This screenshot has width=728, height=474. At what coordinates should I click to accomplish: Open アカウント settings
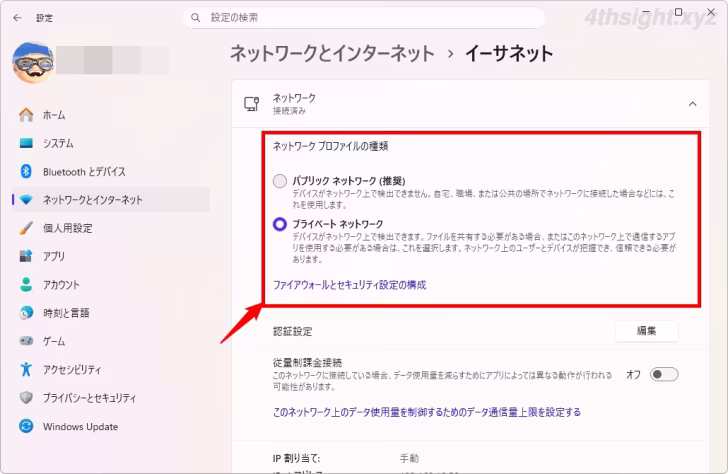111,284
